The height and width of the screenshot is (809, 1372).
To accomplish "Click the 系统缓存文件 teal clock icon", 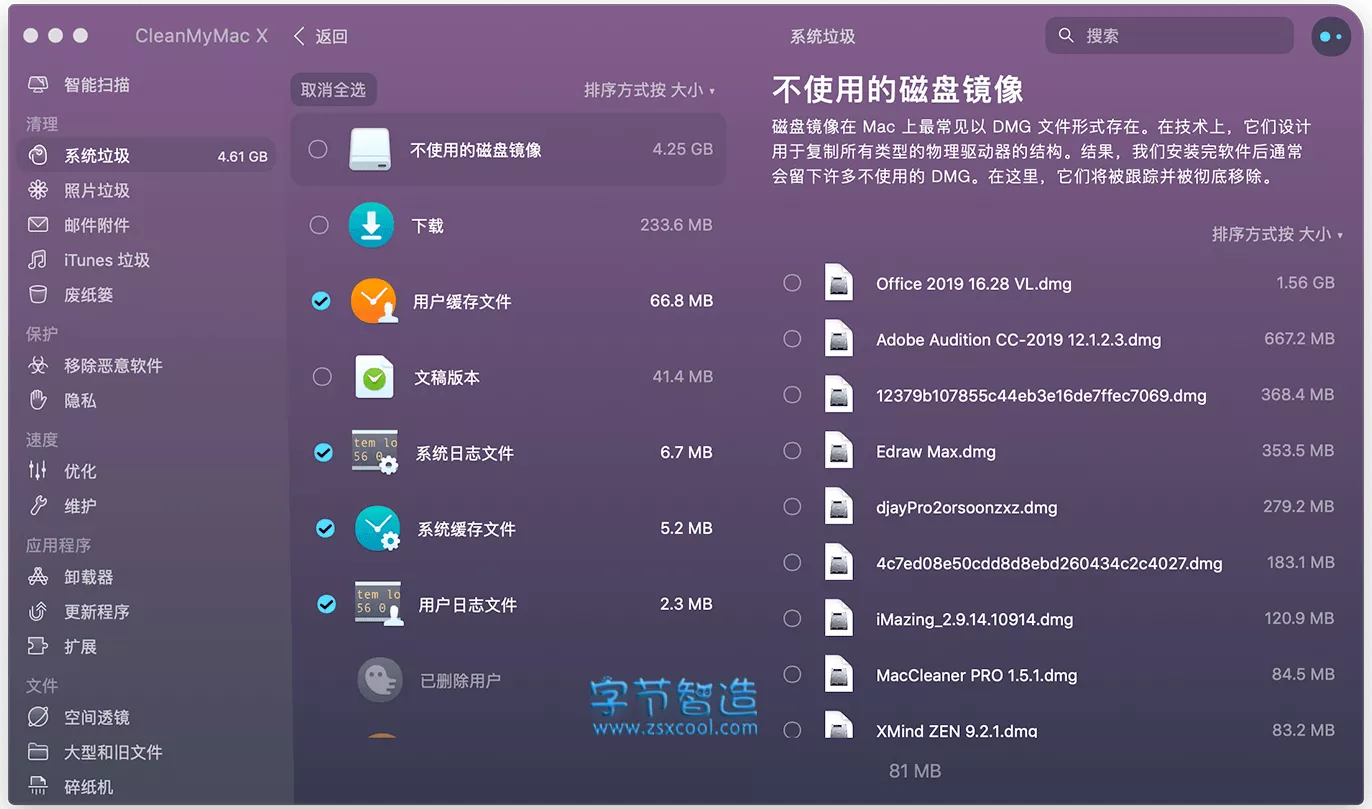I will tap(378, 529).
